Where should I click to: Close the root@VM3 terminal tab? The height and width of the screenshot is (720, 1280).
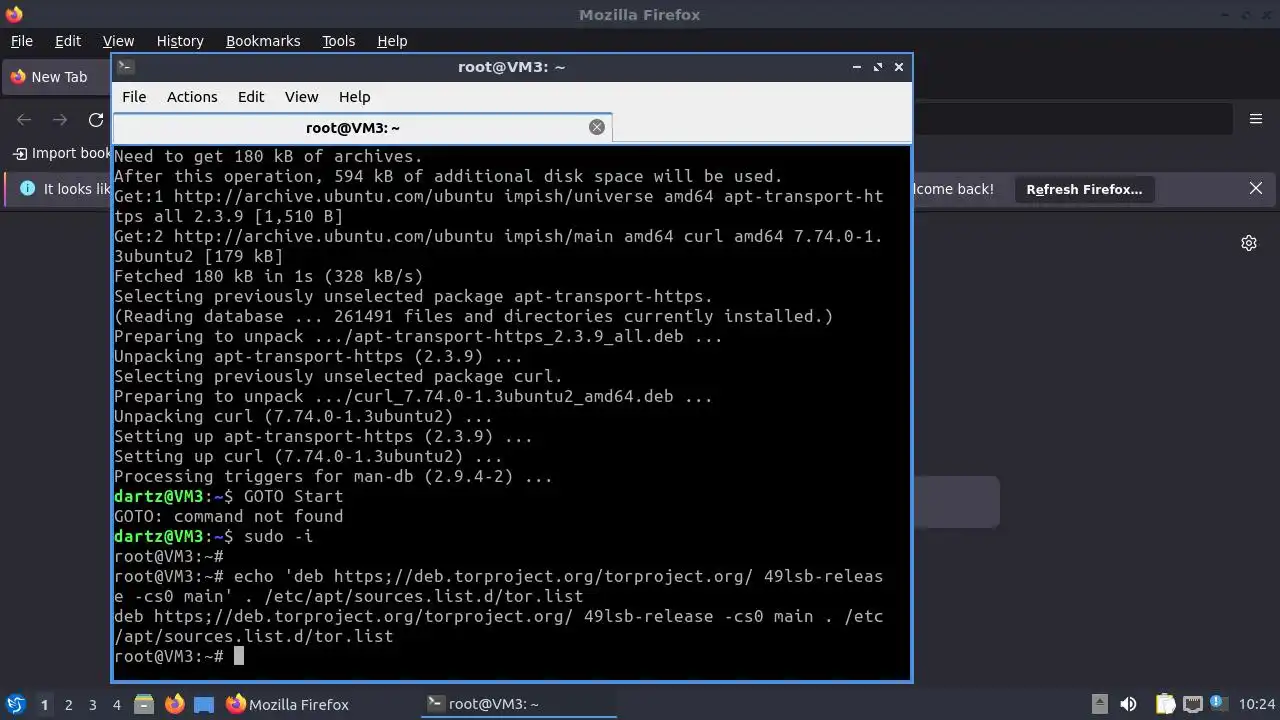tap(597, 127)
